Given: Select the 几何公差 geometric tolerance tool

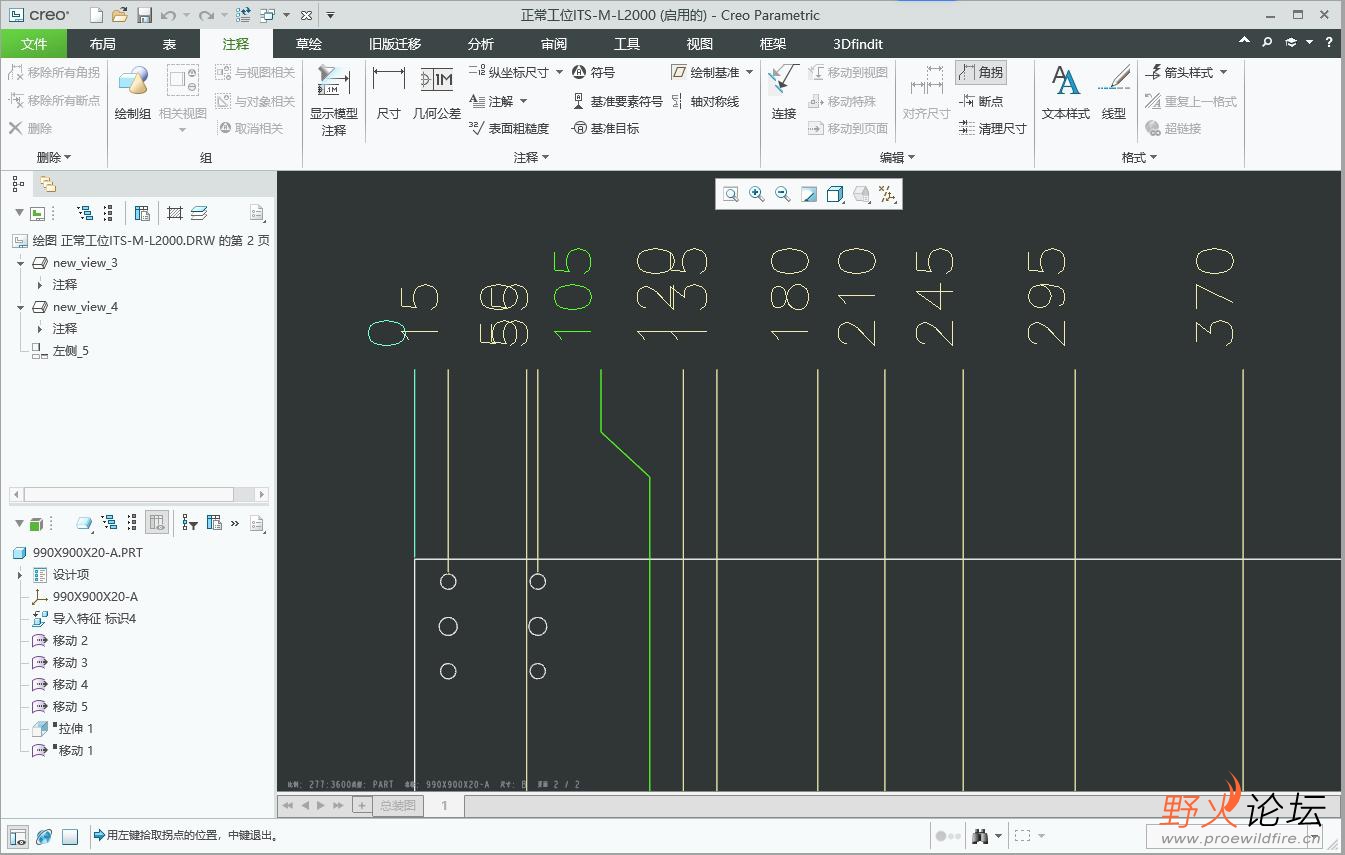Looking at the screenshot, I should pyautogui.click(x=437, y=94).
